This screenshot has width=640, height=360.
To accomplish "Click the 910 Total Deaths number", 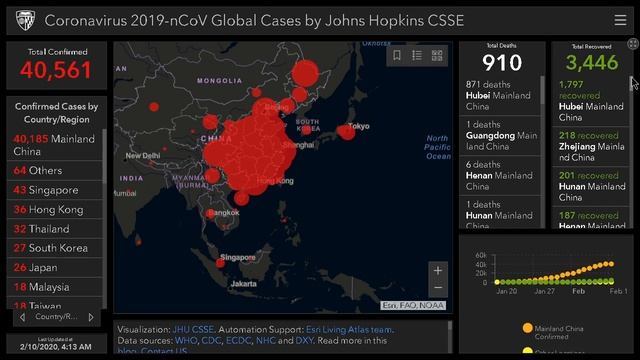I will coord(502,63).
